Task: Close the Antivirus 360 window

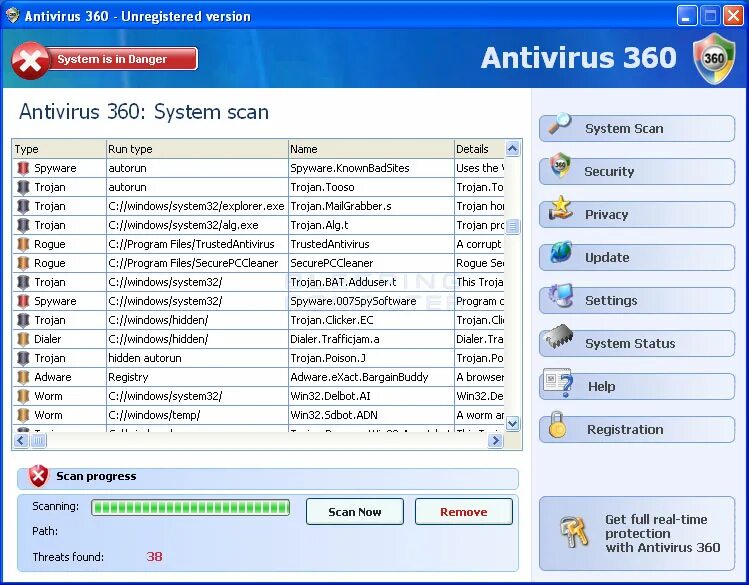Action: tap(733, 16)
